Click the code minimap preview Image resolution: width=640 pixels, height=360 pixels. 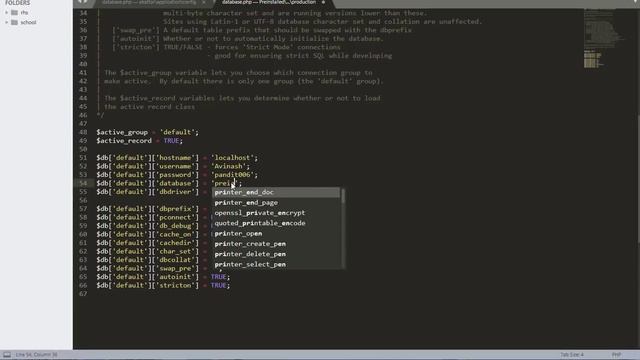604,38
